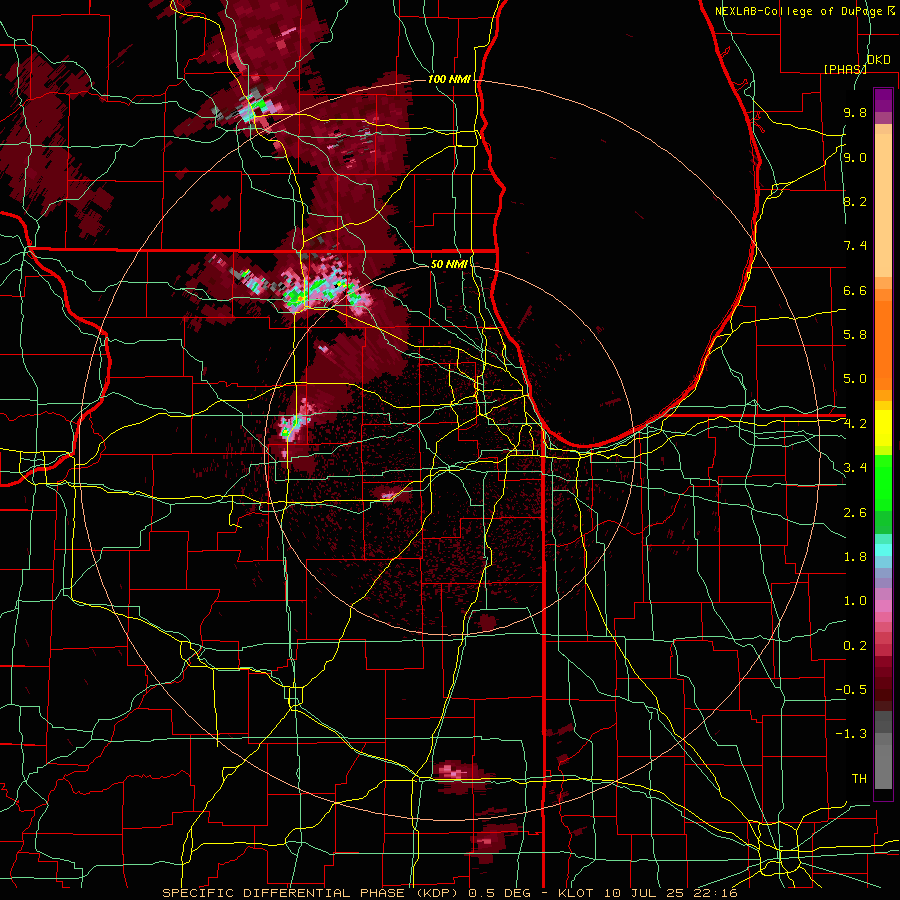Click the 5.0 value on the color scale

click(x=855, y=379)
